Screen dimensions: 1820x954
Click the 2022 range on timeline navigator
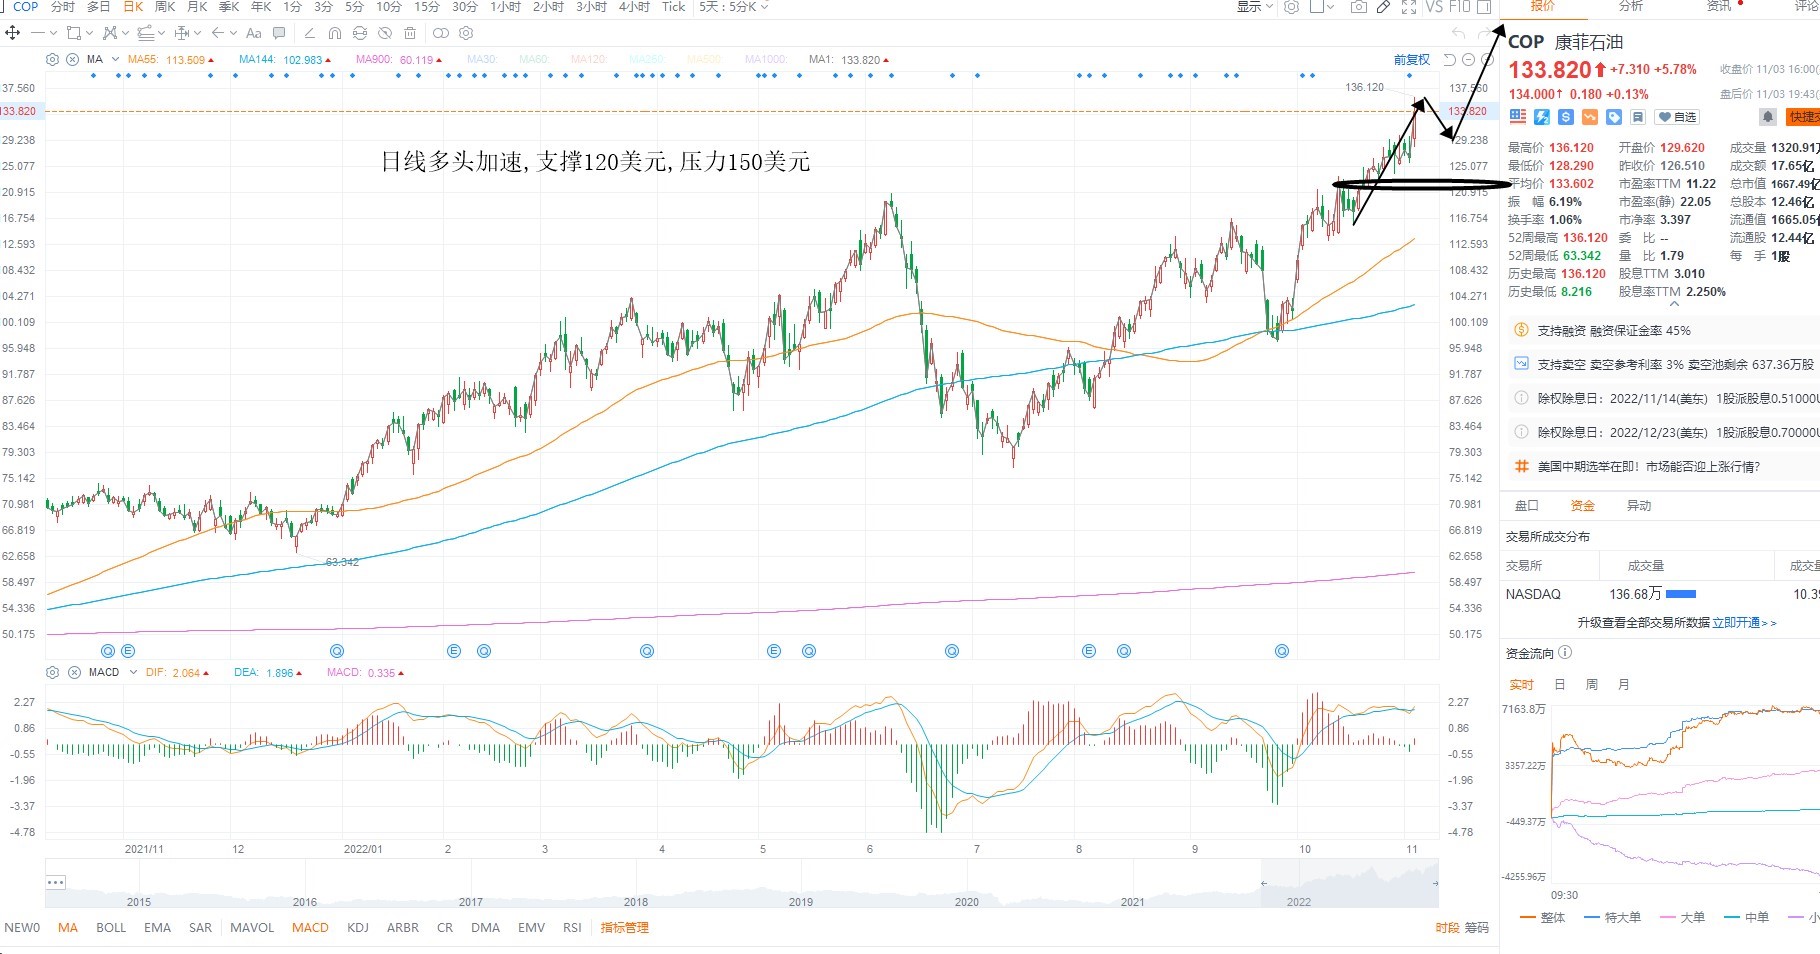[1299, 901]
